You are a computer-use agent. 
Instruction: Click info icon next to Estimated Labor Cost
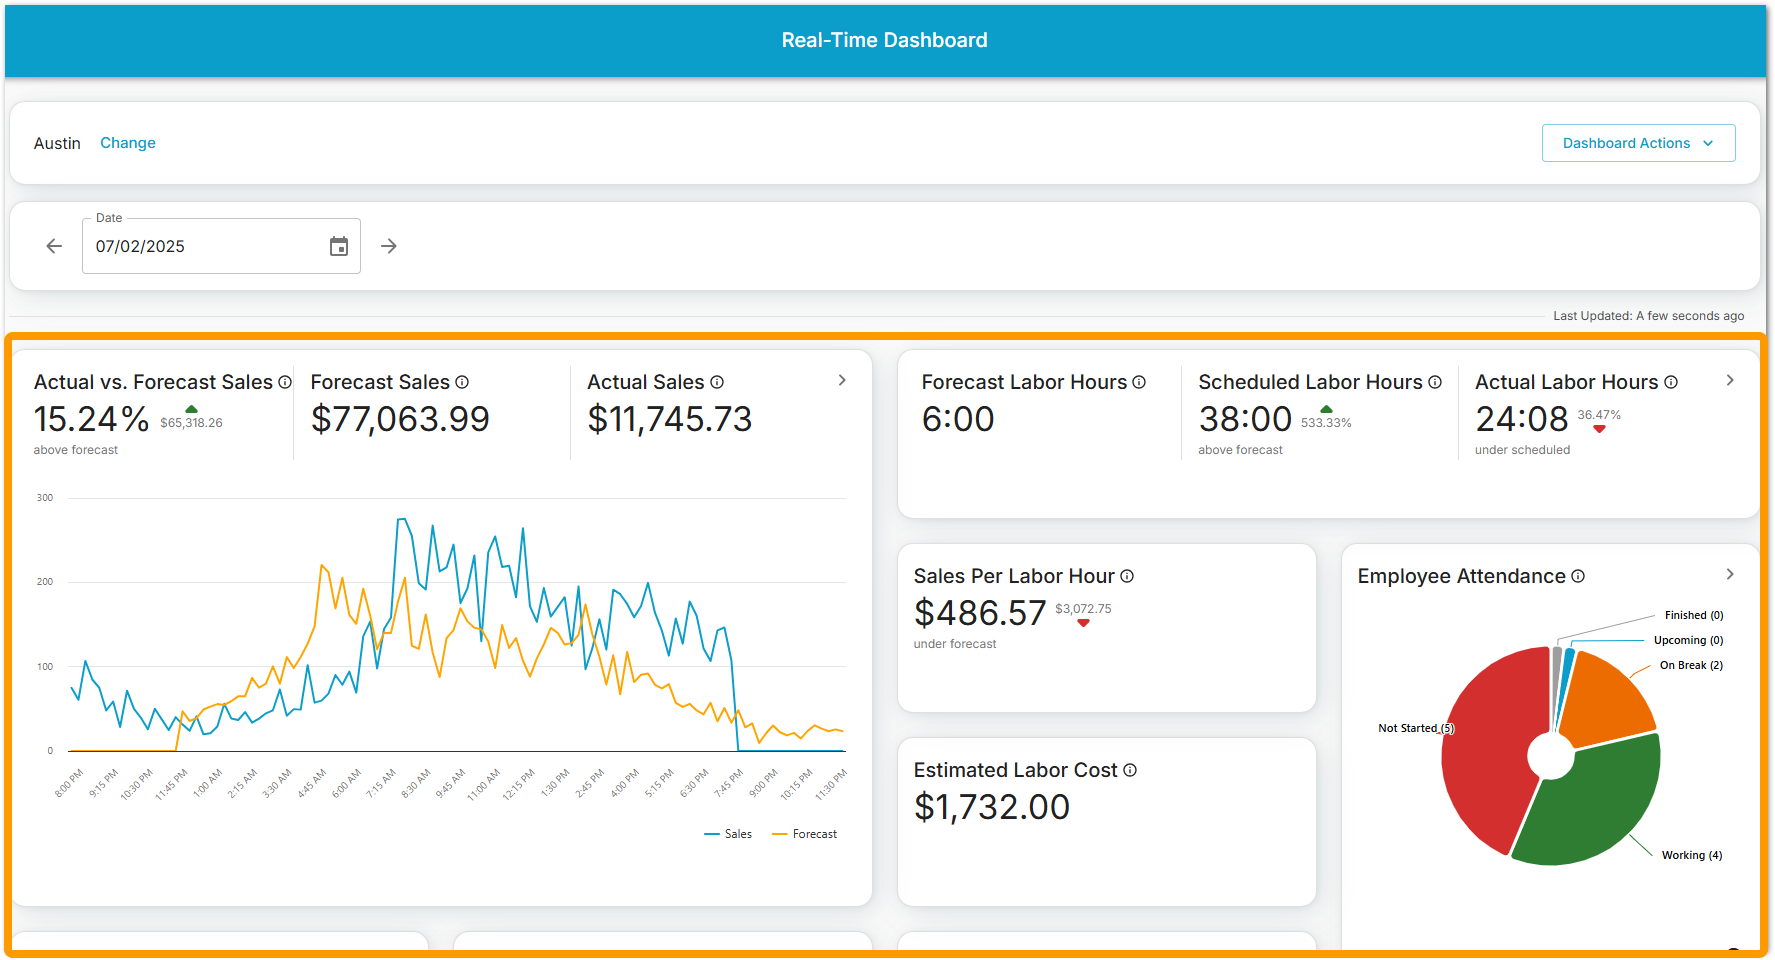[1130, 770]
